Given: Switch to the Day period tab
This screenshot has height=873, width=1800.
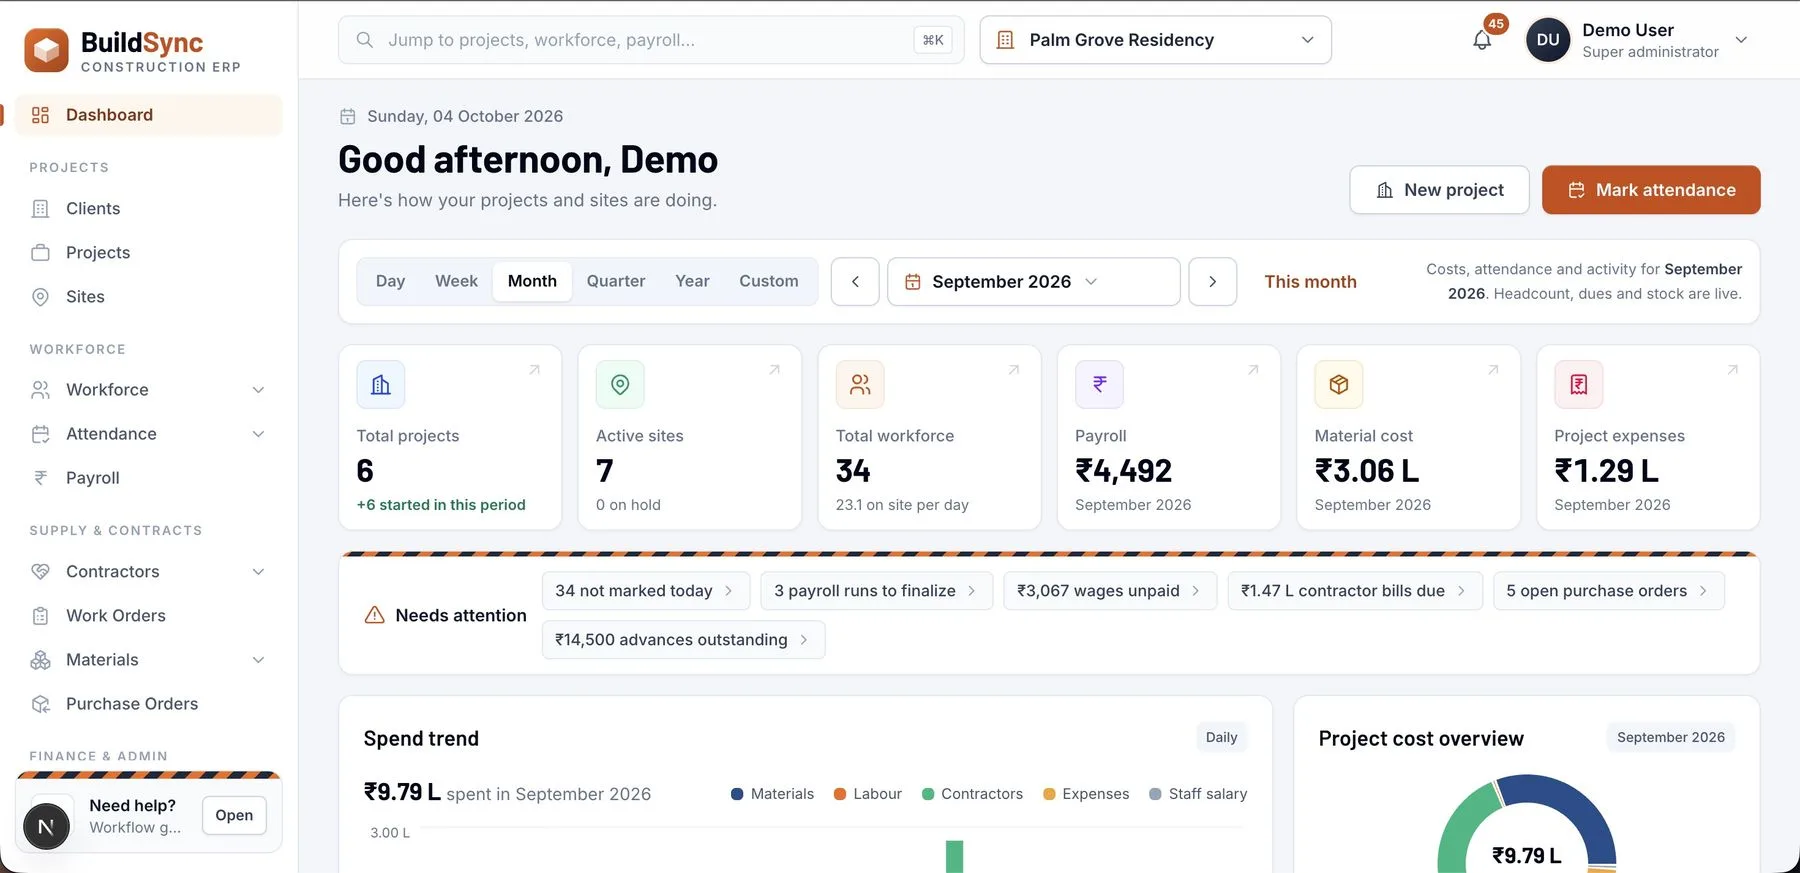Looking at the screenshot, I should click(390, 282).
